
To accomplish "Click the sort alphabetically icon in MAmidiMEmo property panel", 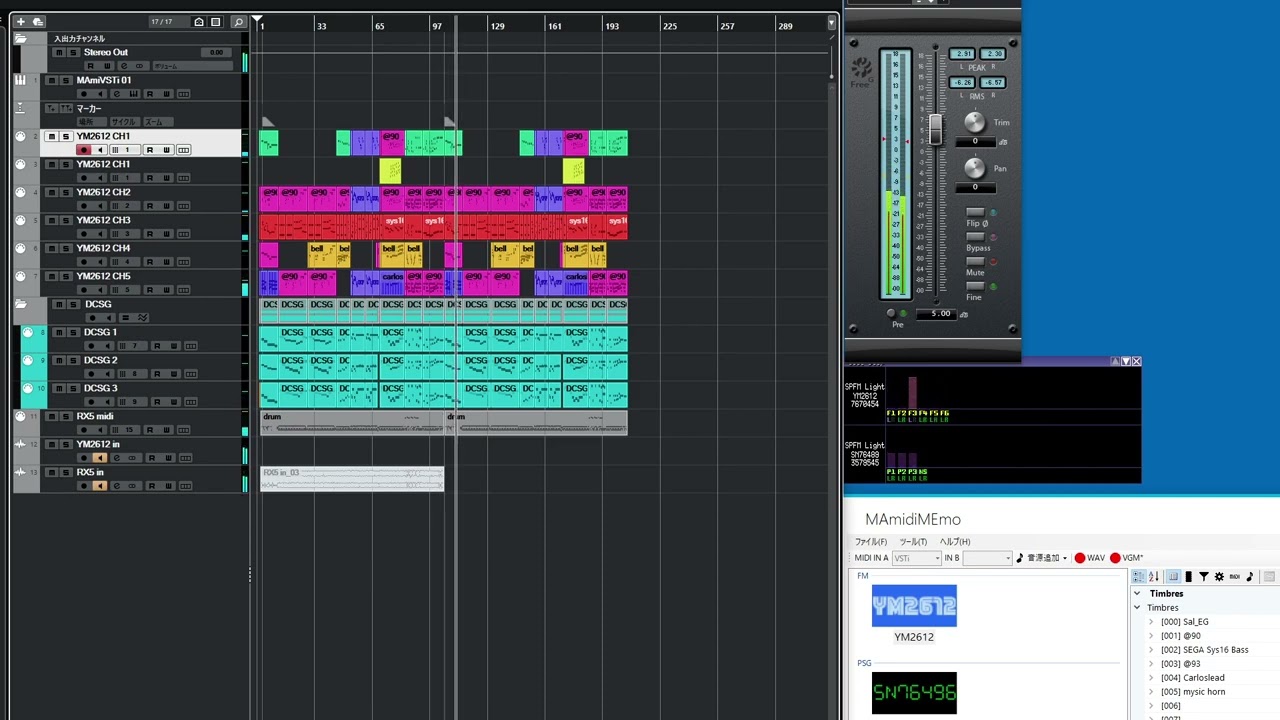I will click(x=1153, y=577).
